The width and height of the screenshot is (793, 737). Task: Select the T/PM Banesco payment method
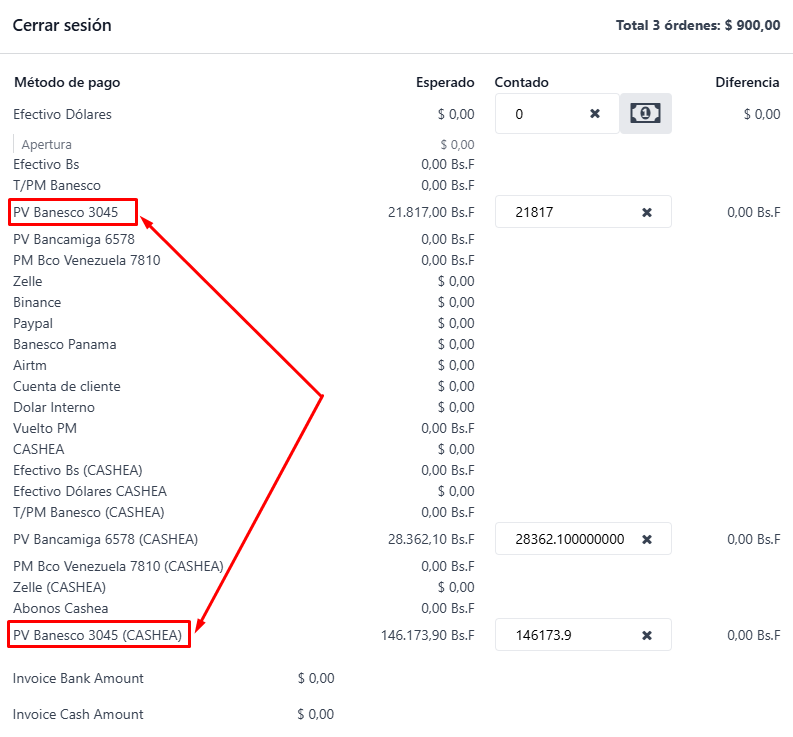click(x=57, y=186)
